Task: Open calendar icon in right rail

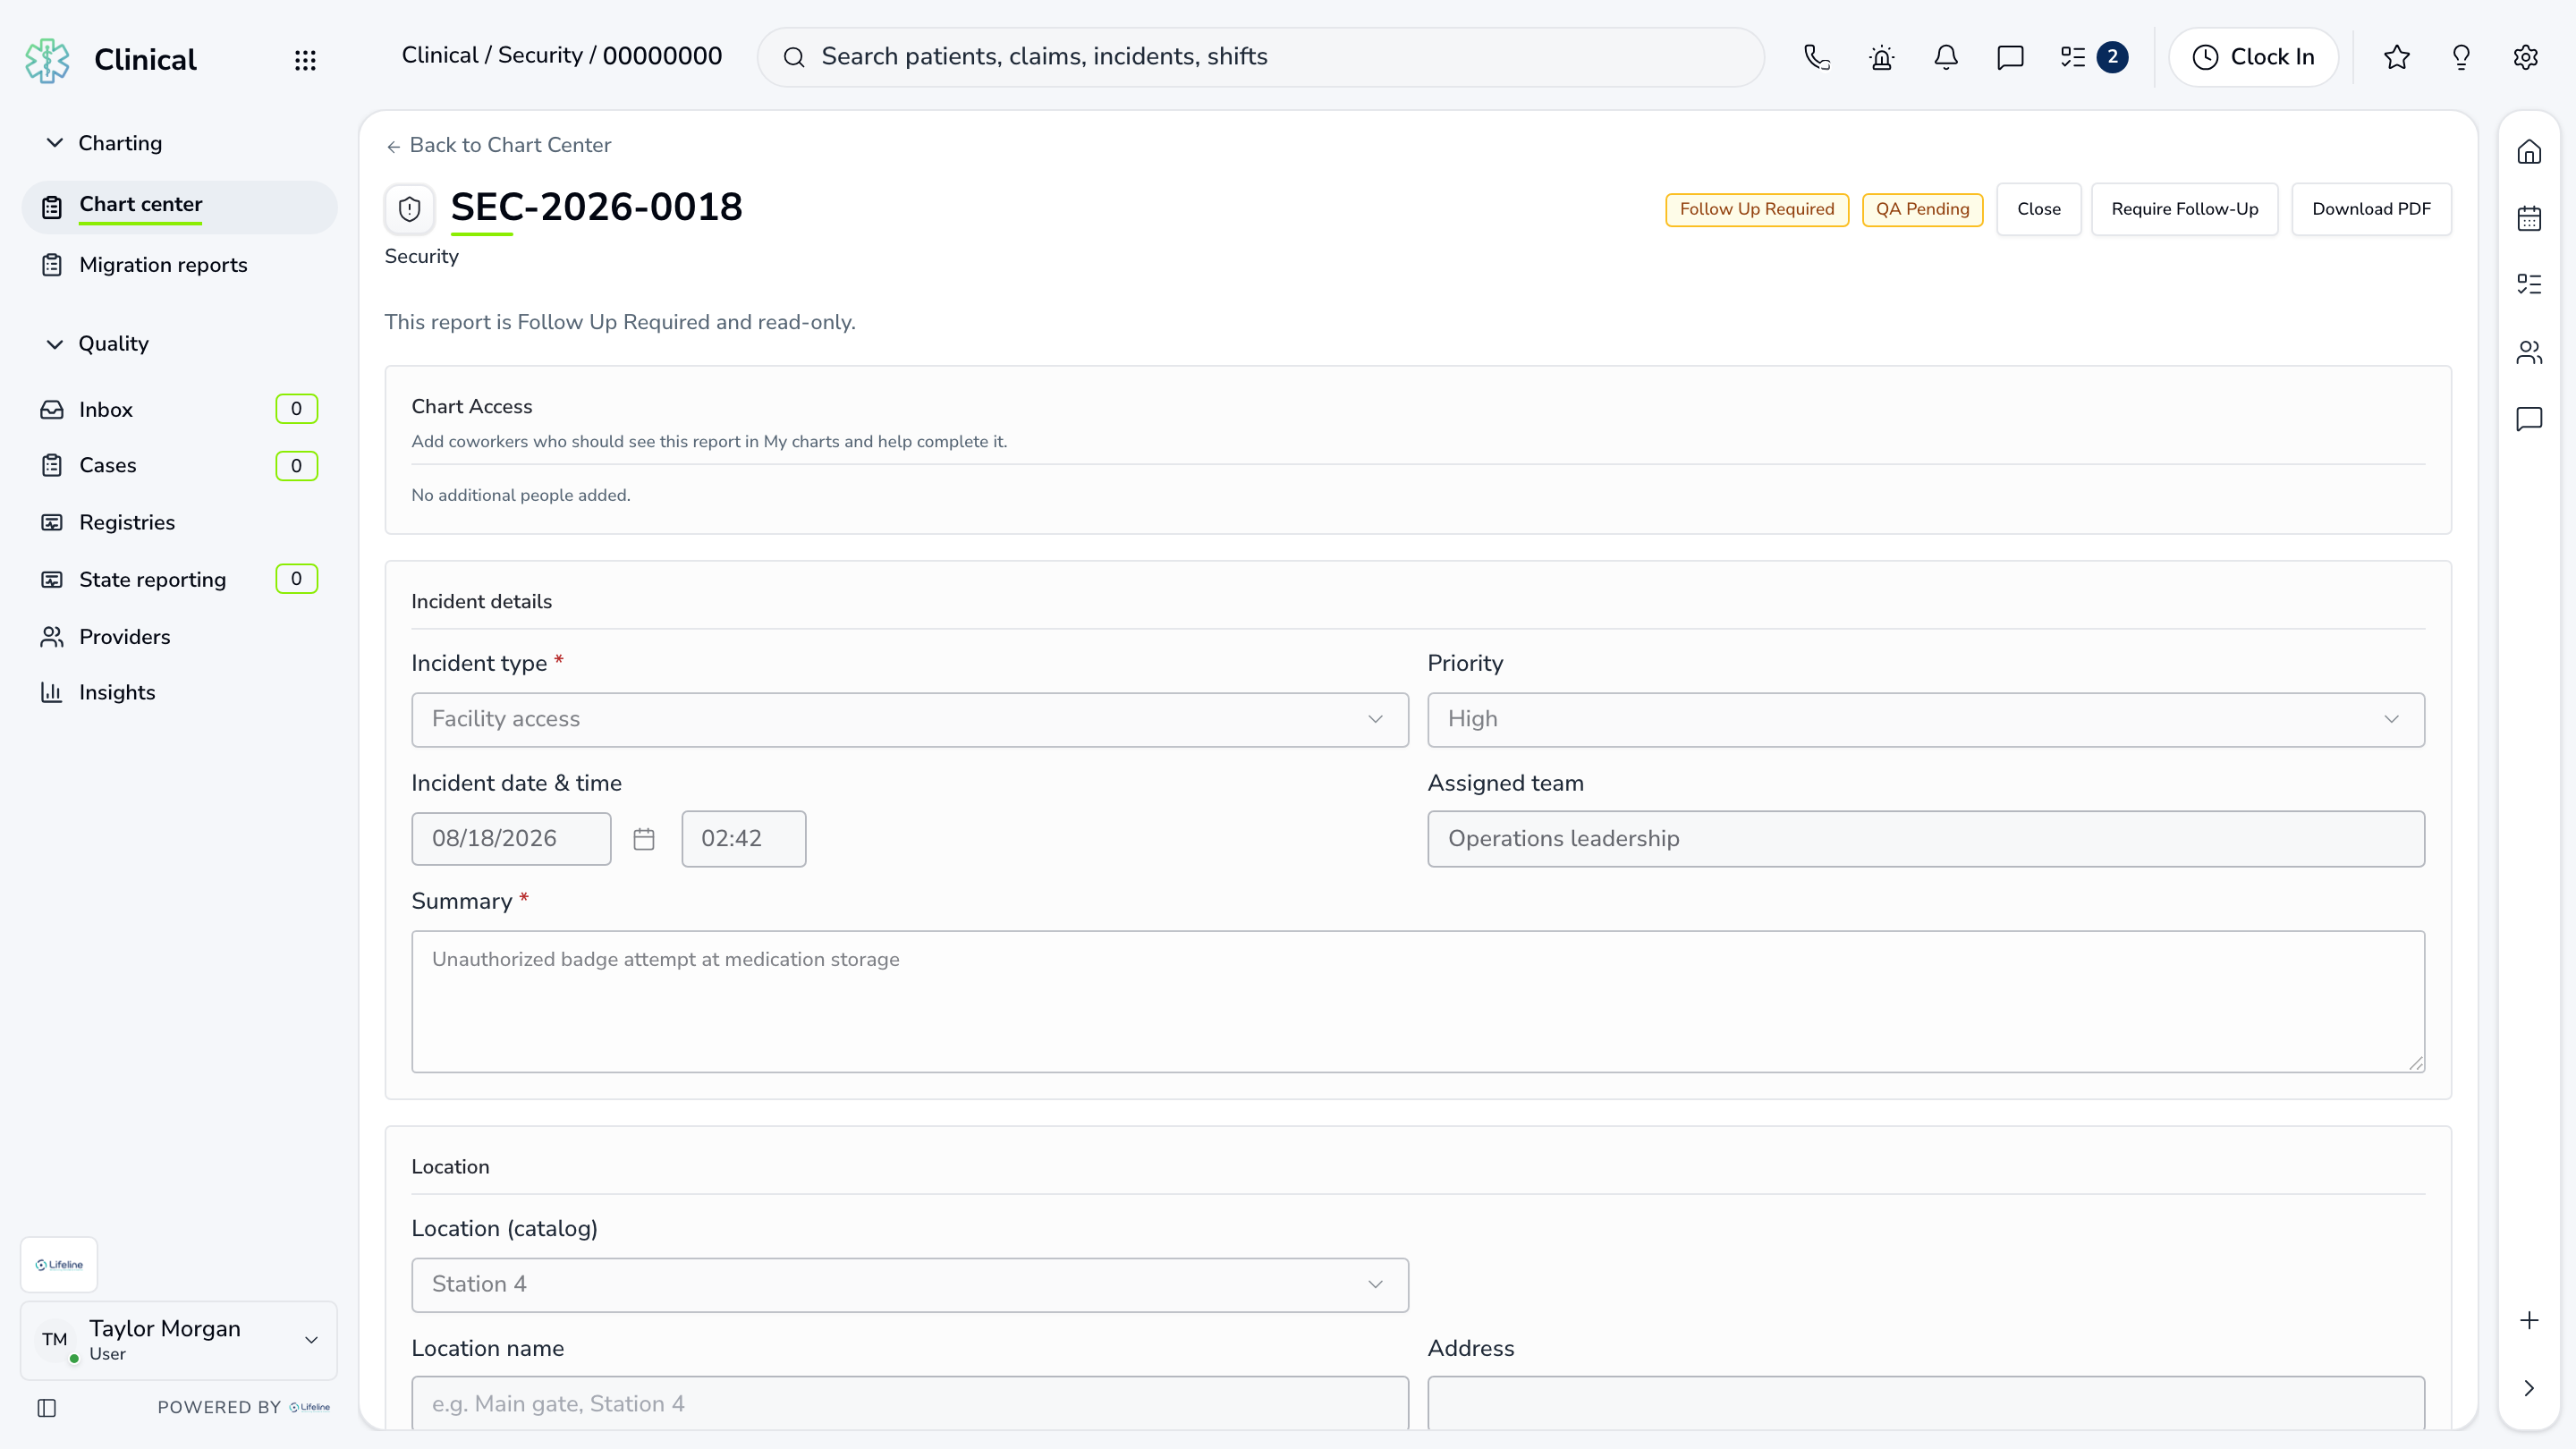Action: tap(2529, 218)
